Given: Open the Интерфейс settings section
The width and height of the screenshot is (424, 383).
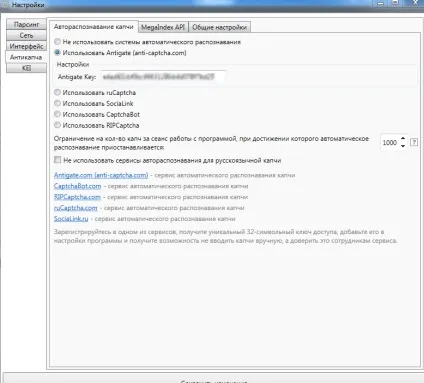Looking at the screenshot, I should point(26,46).
